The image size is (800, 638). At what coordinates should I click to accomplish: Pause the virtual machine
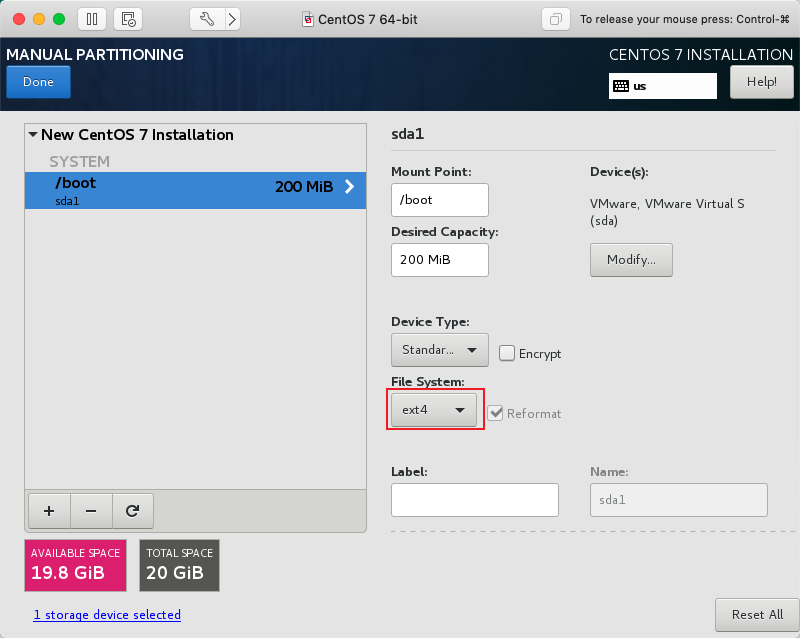(x=92, y=19)
